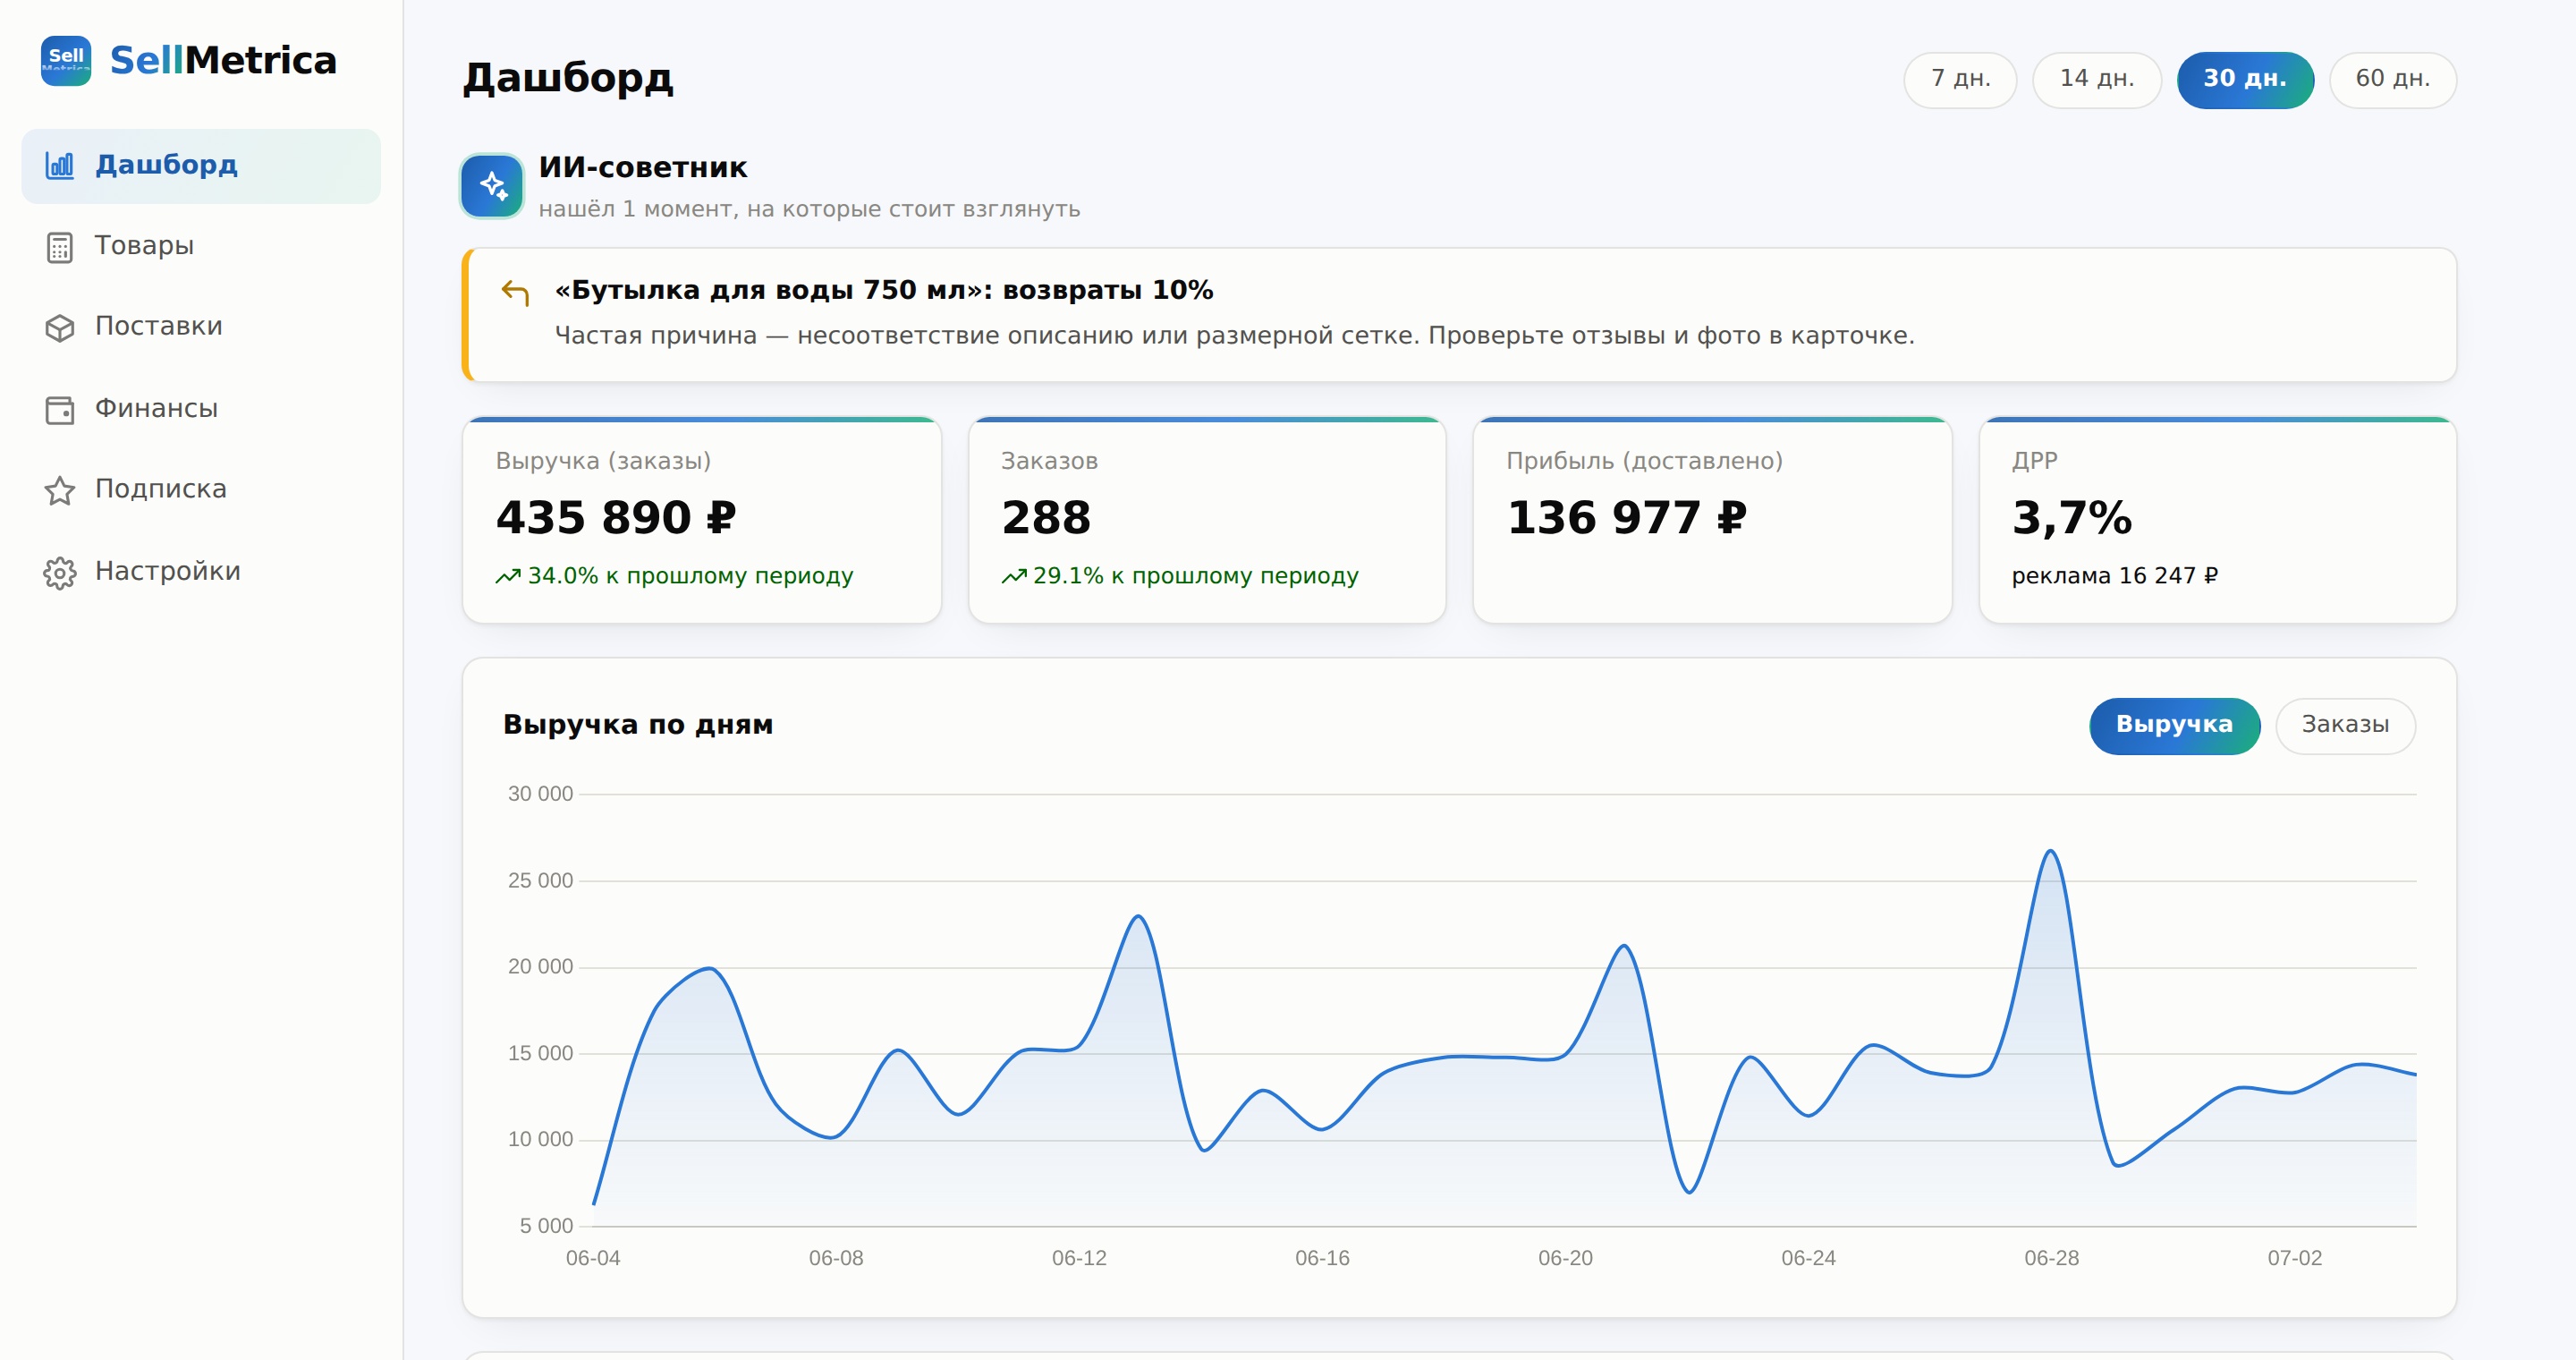The height and width of the screenshot is (1360, 2576).
Task: Select the 14 дн. period
Action: [2097, 79]
